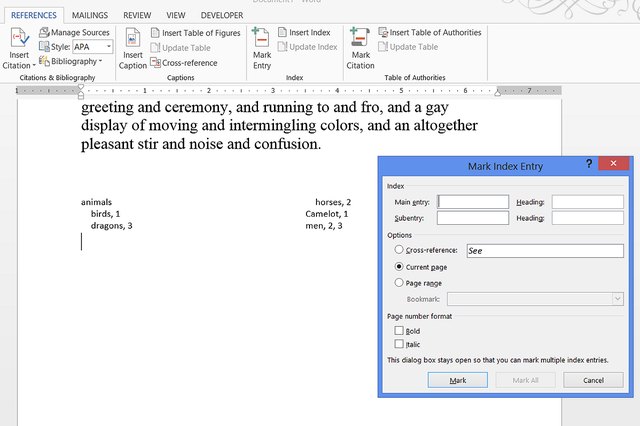Open the Cross-reference command
640x426 pixels.
coord(184,63)
